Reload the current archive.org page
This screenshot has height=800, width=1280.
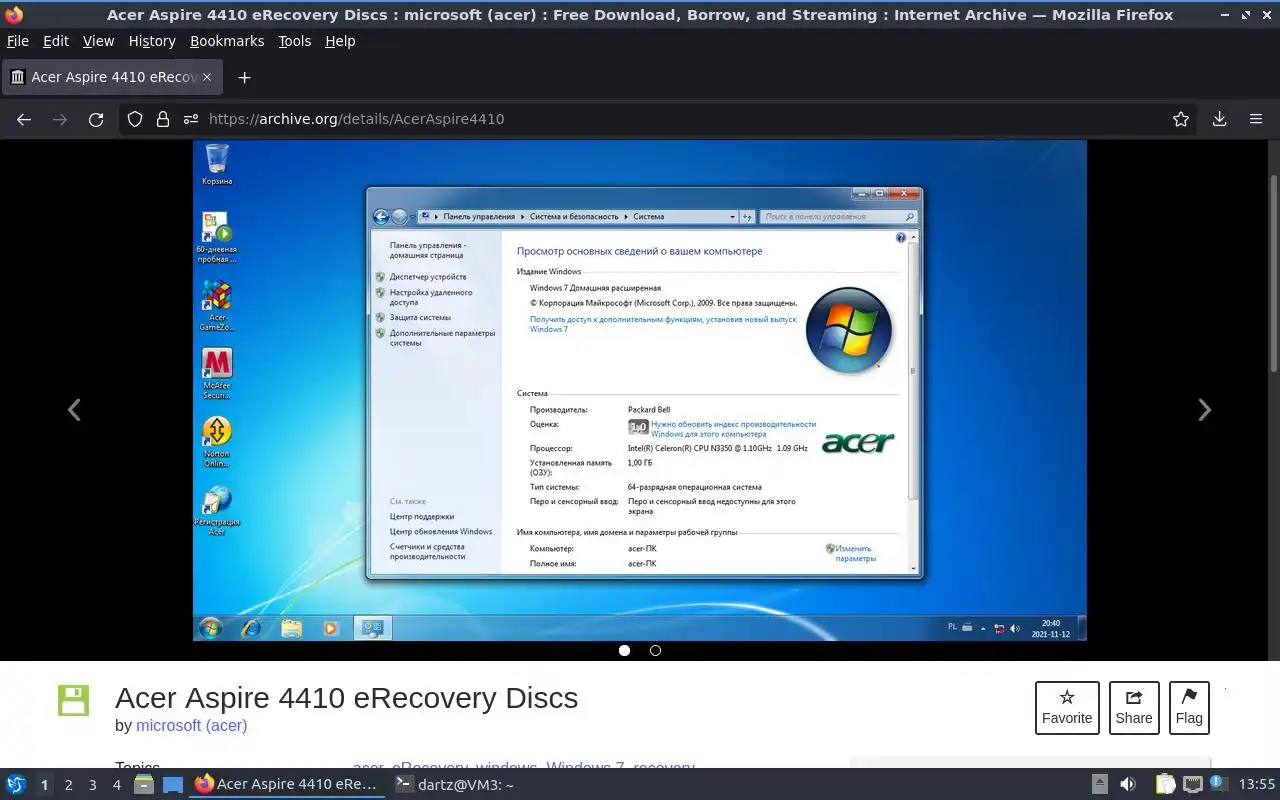tap(96, 119)
